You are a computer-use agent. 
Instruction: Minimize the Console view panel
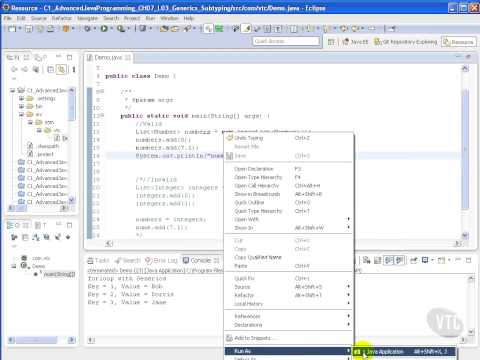click(458, 259)
